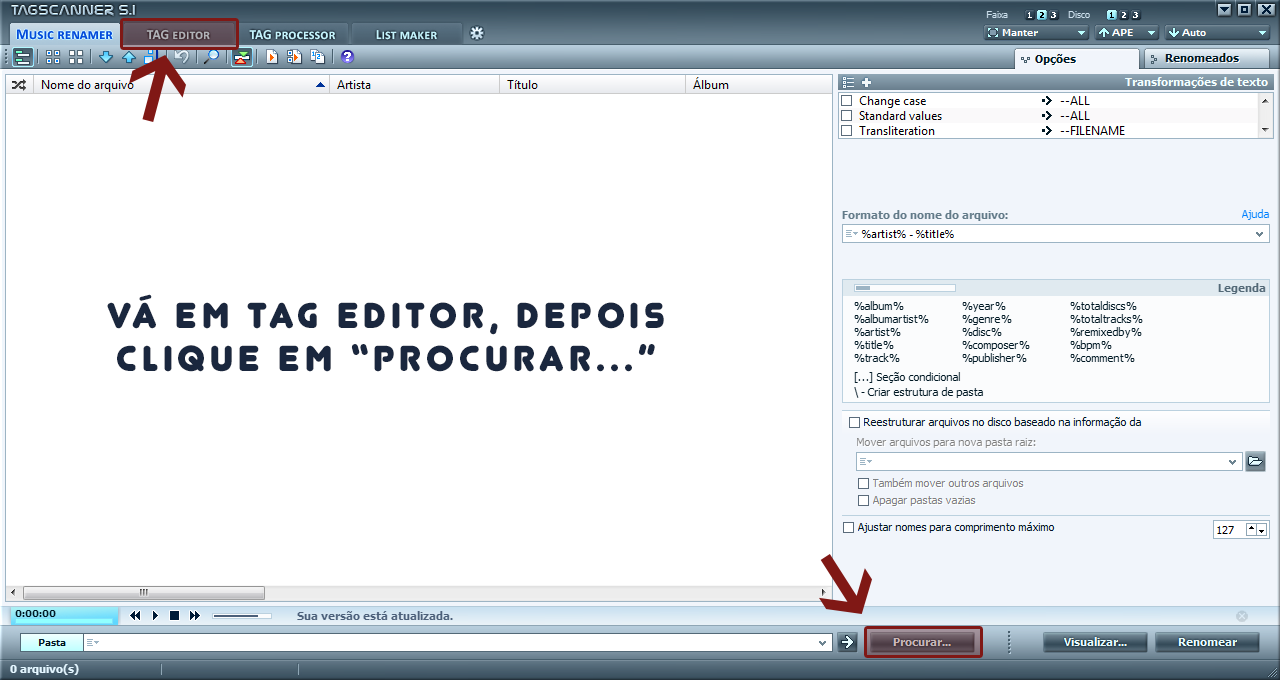Viewport: 1280px width, 680px height.
Task: Open help with the purple question mark
Action: click(x=347, y=57)
